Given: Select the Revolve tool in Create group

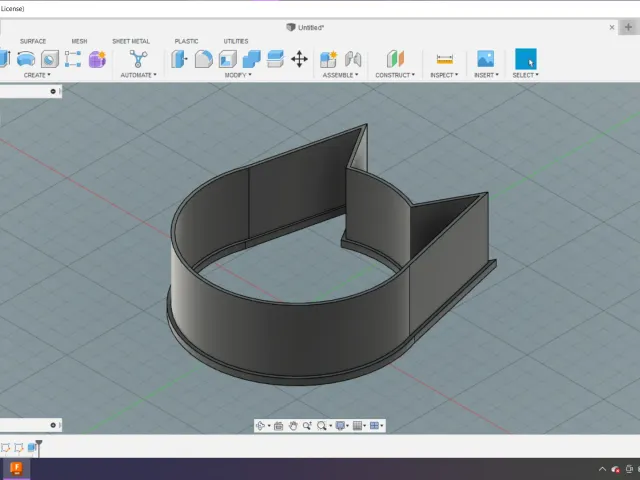Looking at the screenshot, I should coord(25,59).
